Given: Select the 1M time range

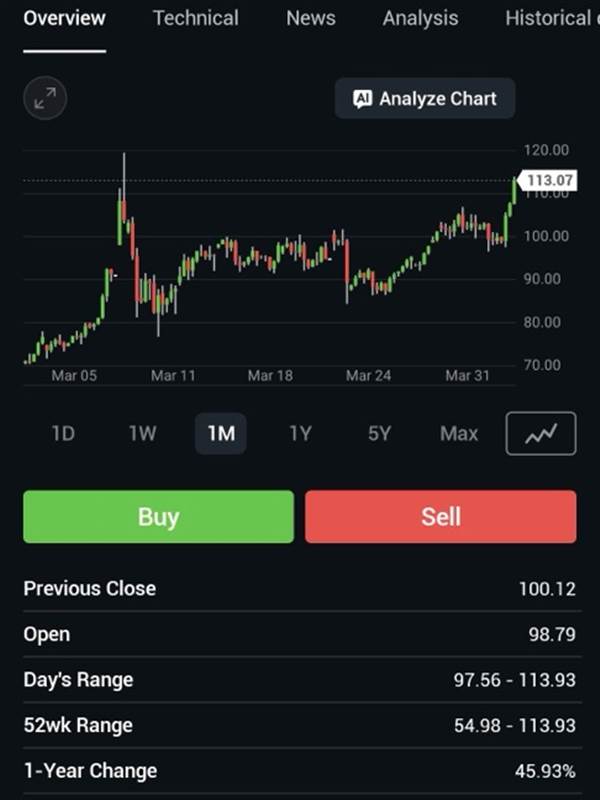Looking at the screenshot, I should click(221, 434).
